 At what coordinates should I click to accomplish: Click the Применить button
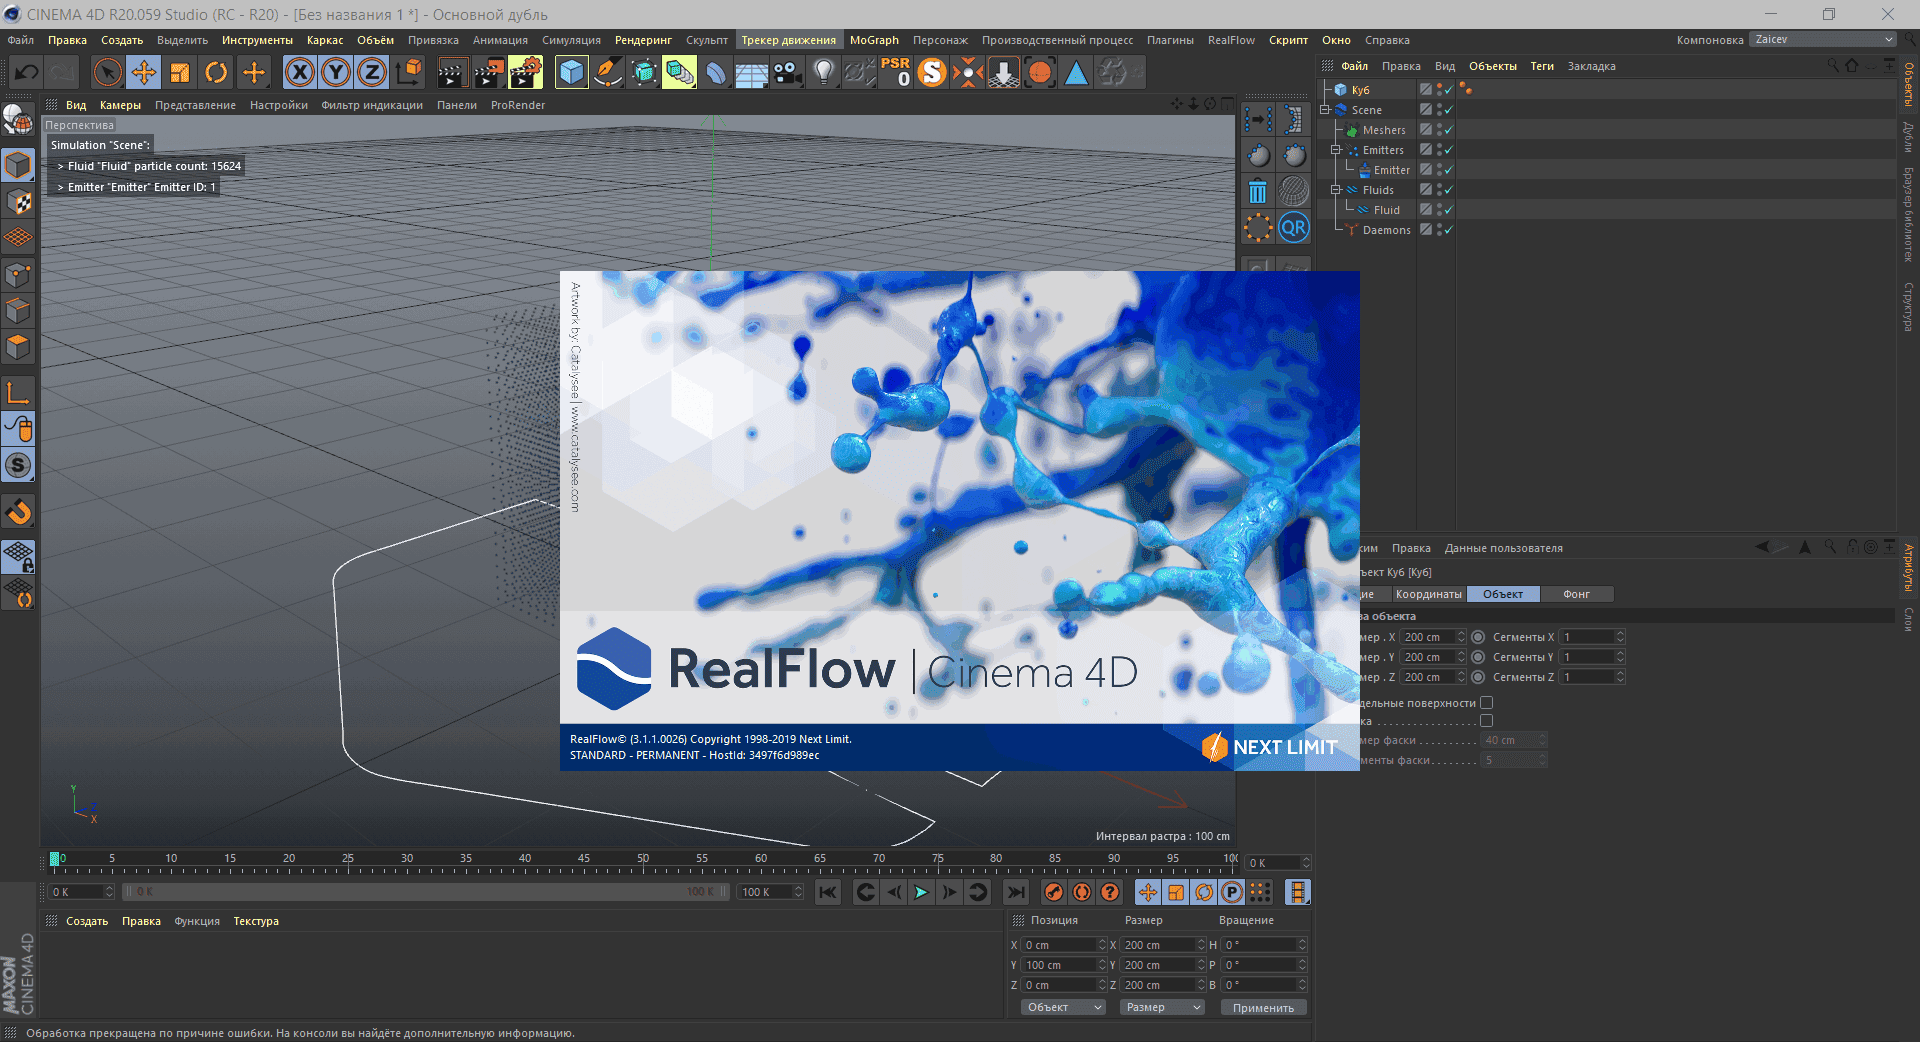(x=1263, y=1008)
